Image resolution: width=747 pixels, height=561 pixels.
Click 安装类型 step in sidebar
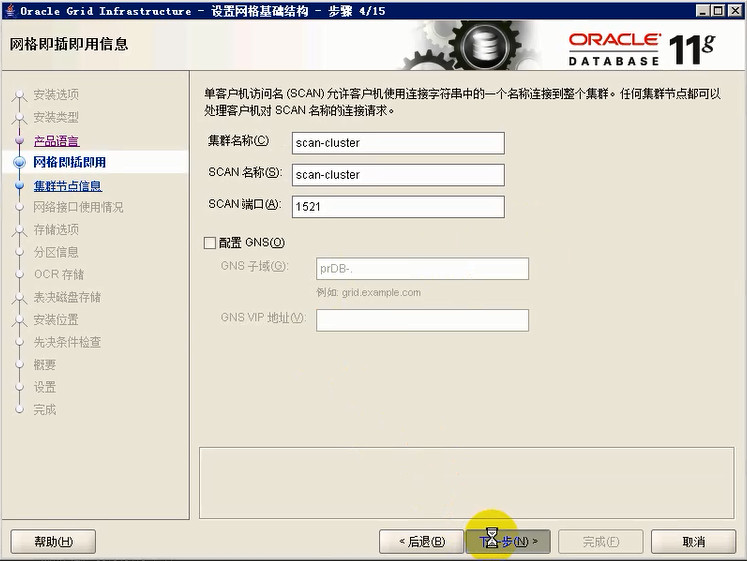click(56, 117)
